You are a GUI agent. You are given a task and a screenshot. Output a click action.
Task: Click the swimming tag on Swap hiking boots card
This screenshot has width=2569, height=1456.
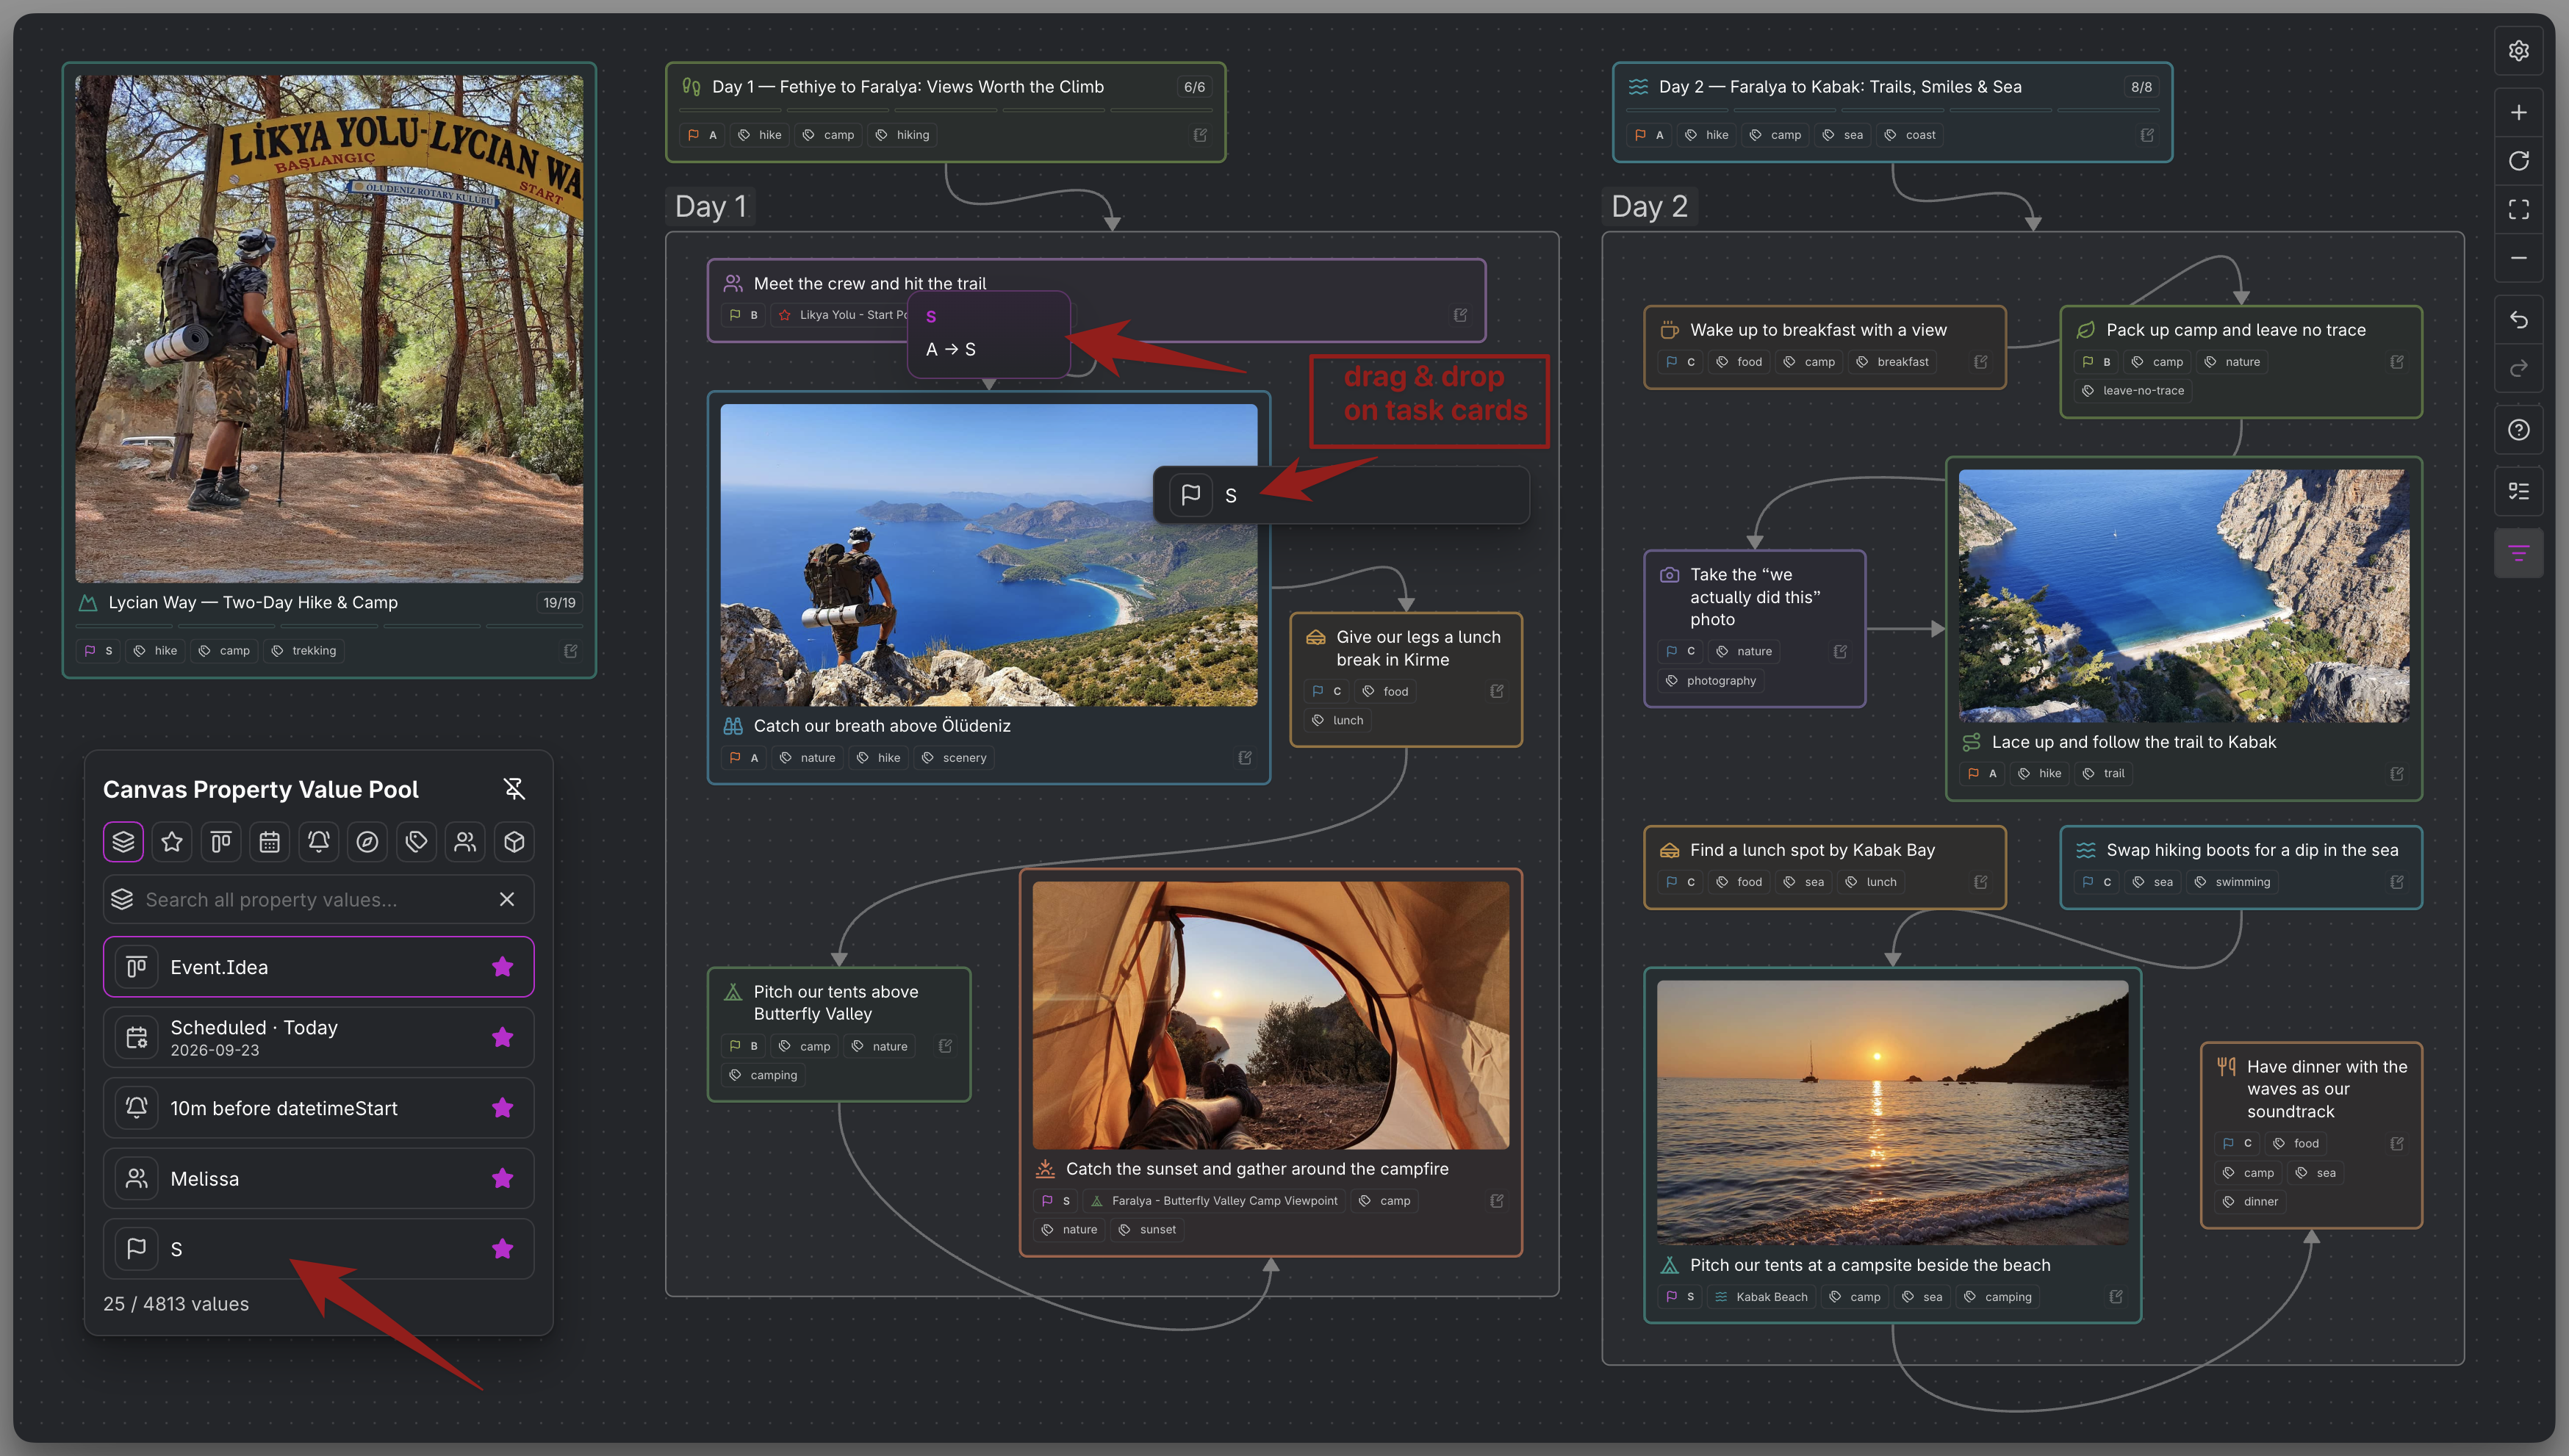(2232, 882)
